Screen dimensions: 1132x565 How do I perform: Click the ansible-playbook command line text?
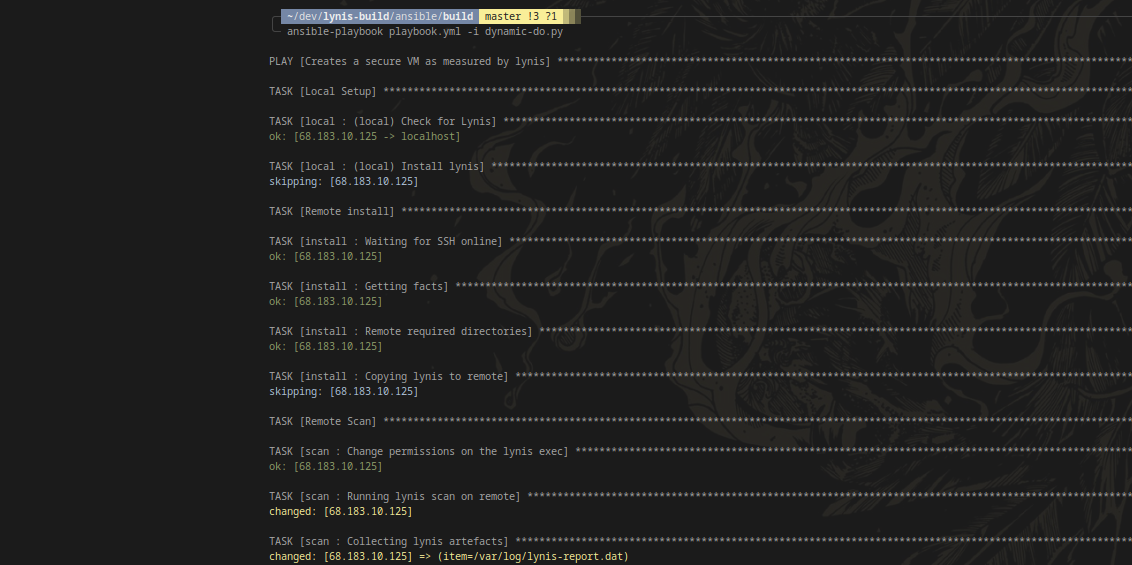point(424,32)
